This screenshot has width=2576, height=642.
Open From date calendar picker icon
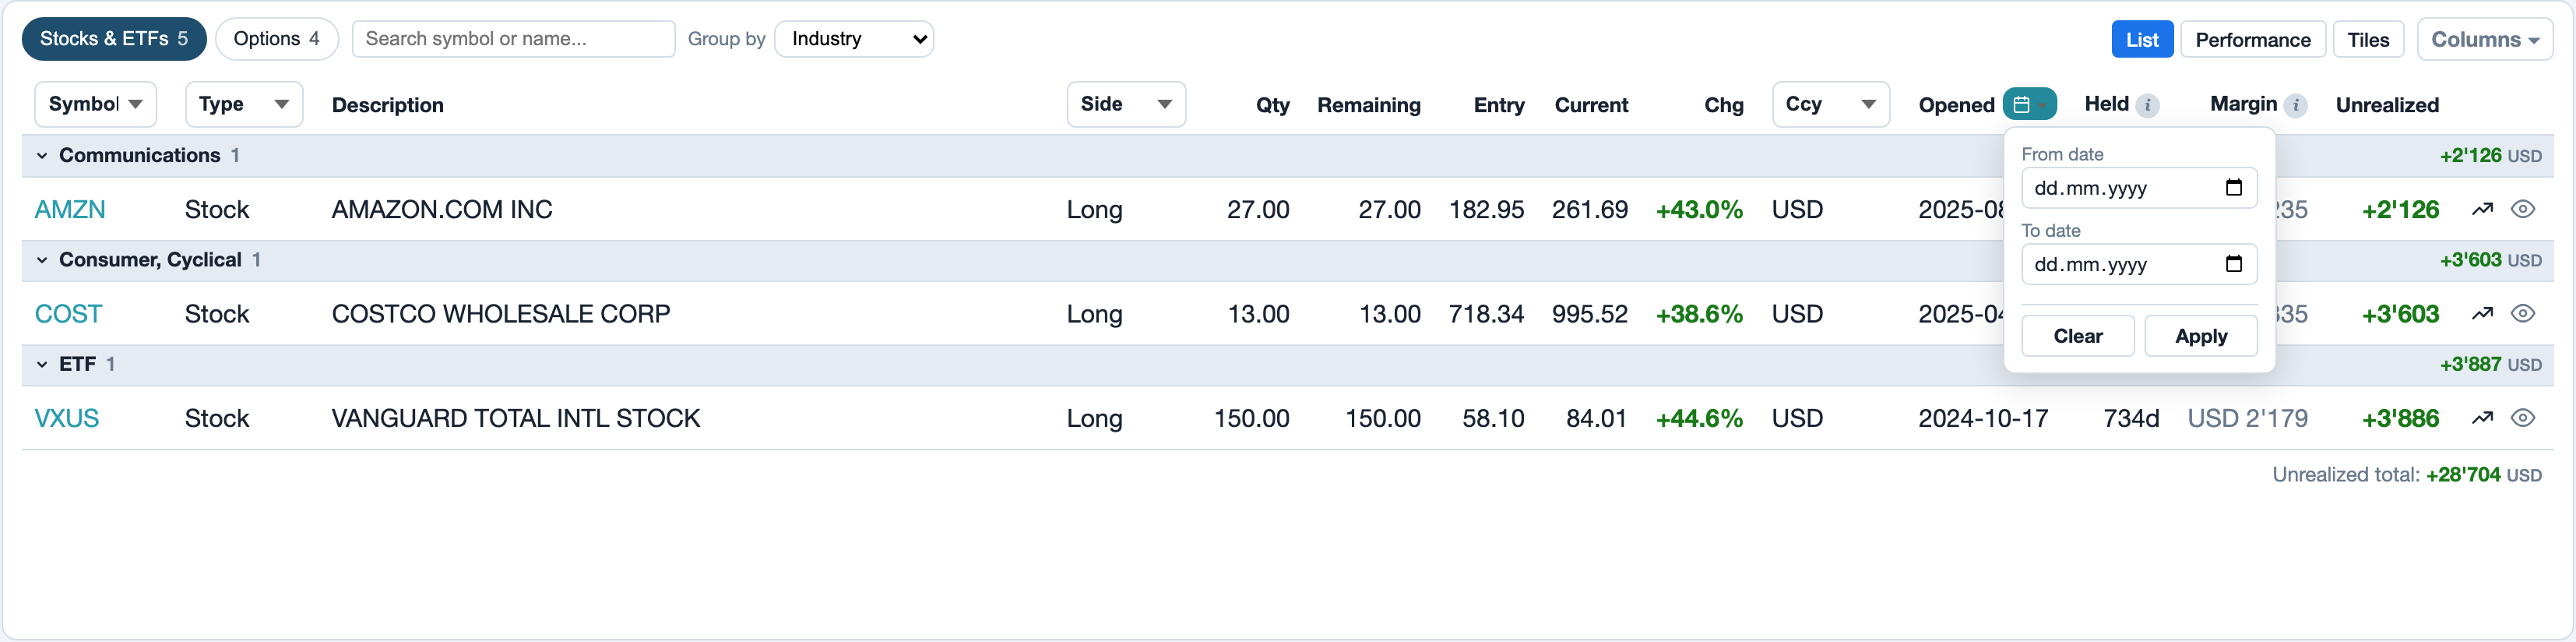point(2234,187)
